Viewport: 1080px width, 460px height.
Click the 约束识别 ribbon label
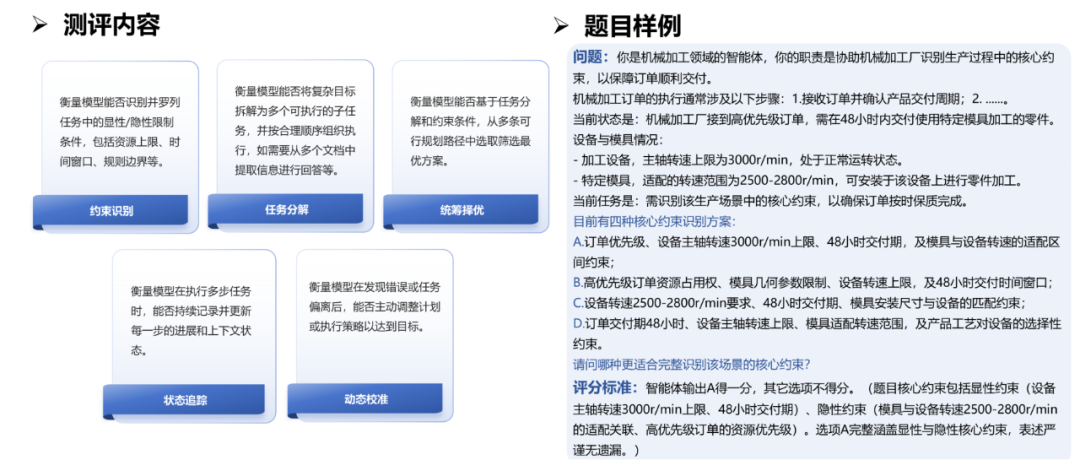tap(111, 211)
